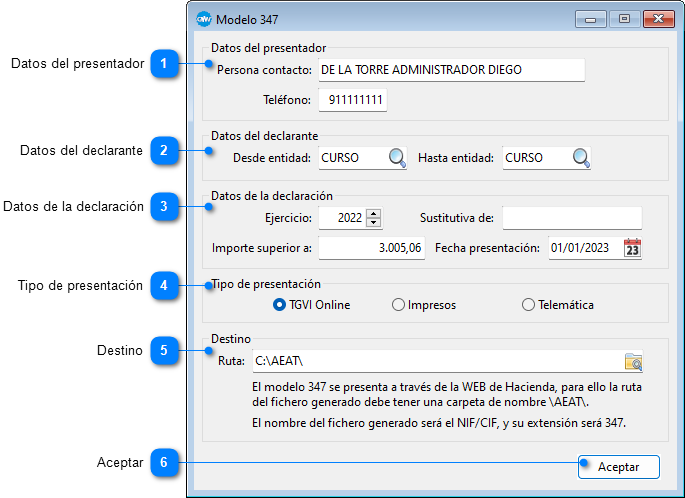Open the Fecha presentación calendar picker
Viewport: 685px width, 498px height.
tap(631, 248)
